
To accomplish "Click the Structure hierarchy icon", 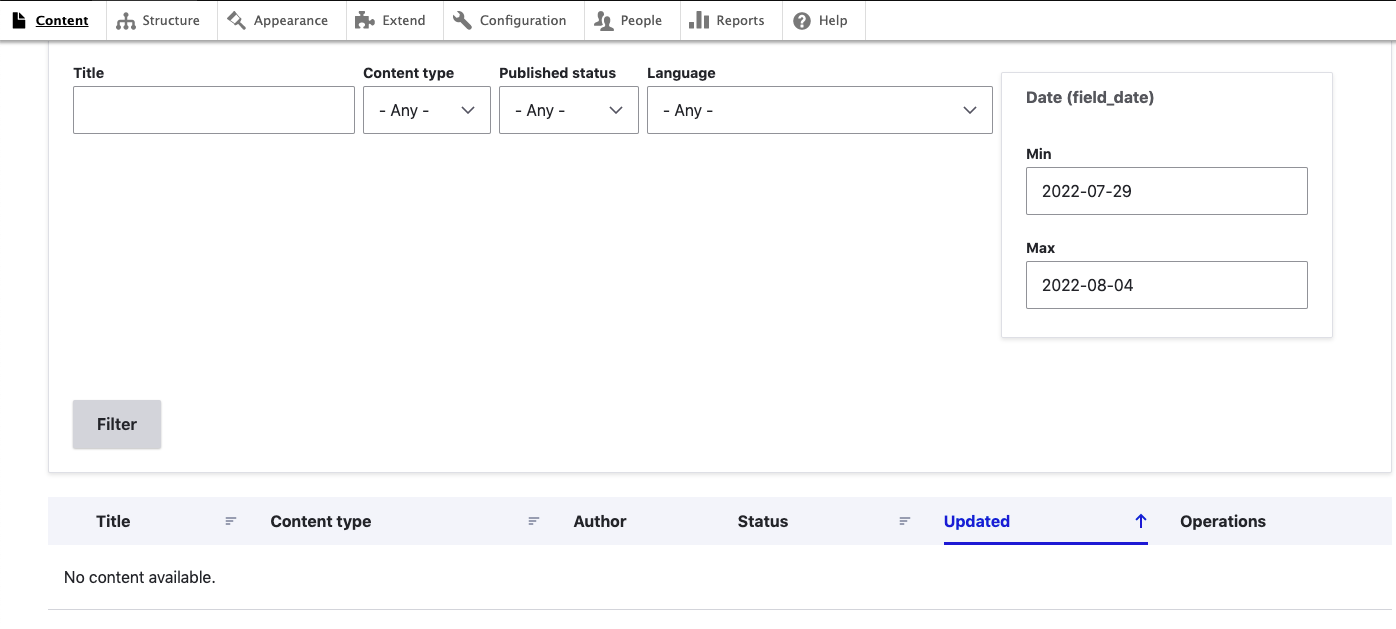I will click(x=126, y=20).
